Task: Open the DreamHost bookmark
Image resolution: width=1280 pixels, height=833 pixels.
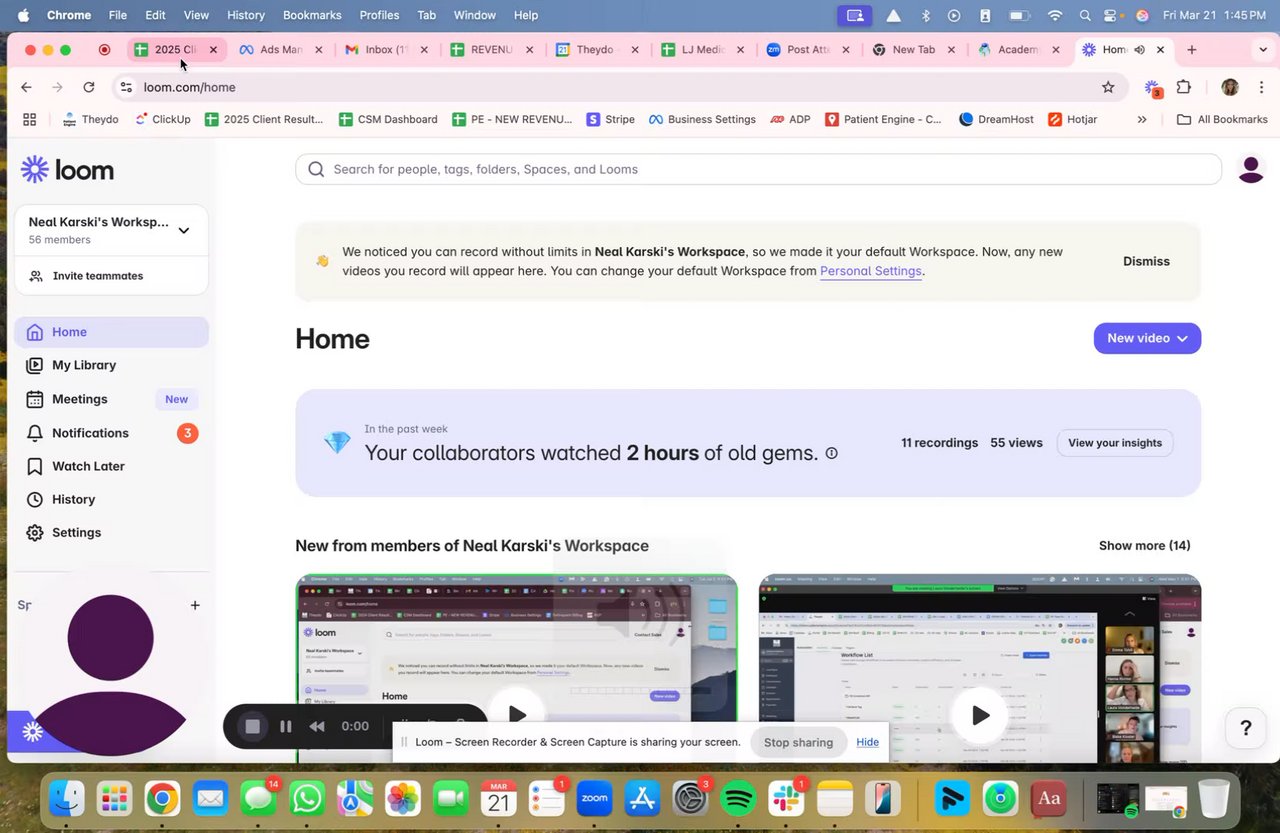Action: click(997, 119)
